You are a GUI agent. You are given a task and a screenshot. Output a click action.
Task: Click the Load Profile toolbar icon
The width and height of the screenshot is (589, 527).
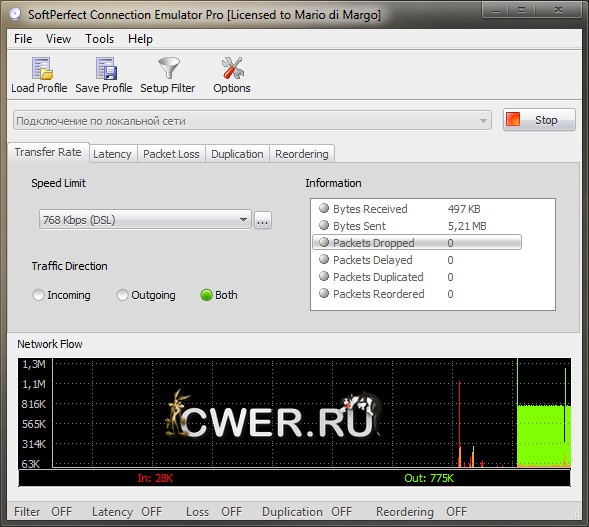(42, 68)
